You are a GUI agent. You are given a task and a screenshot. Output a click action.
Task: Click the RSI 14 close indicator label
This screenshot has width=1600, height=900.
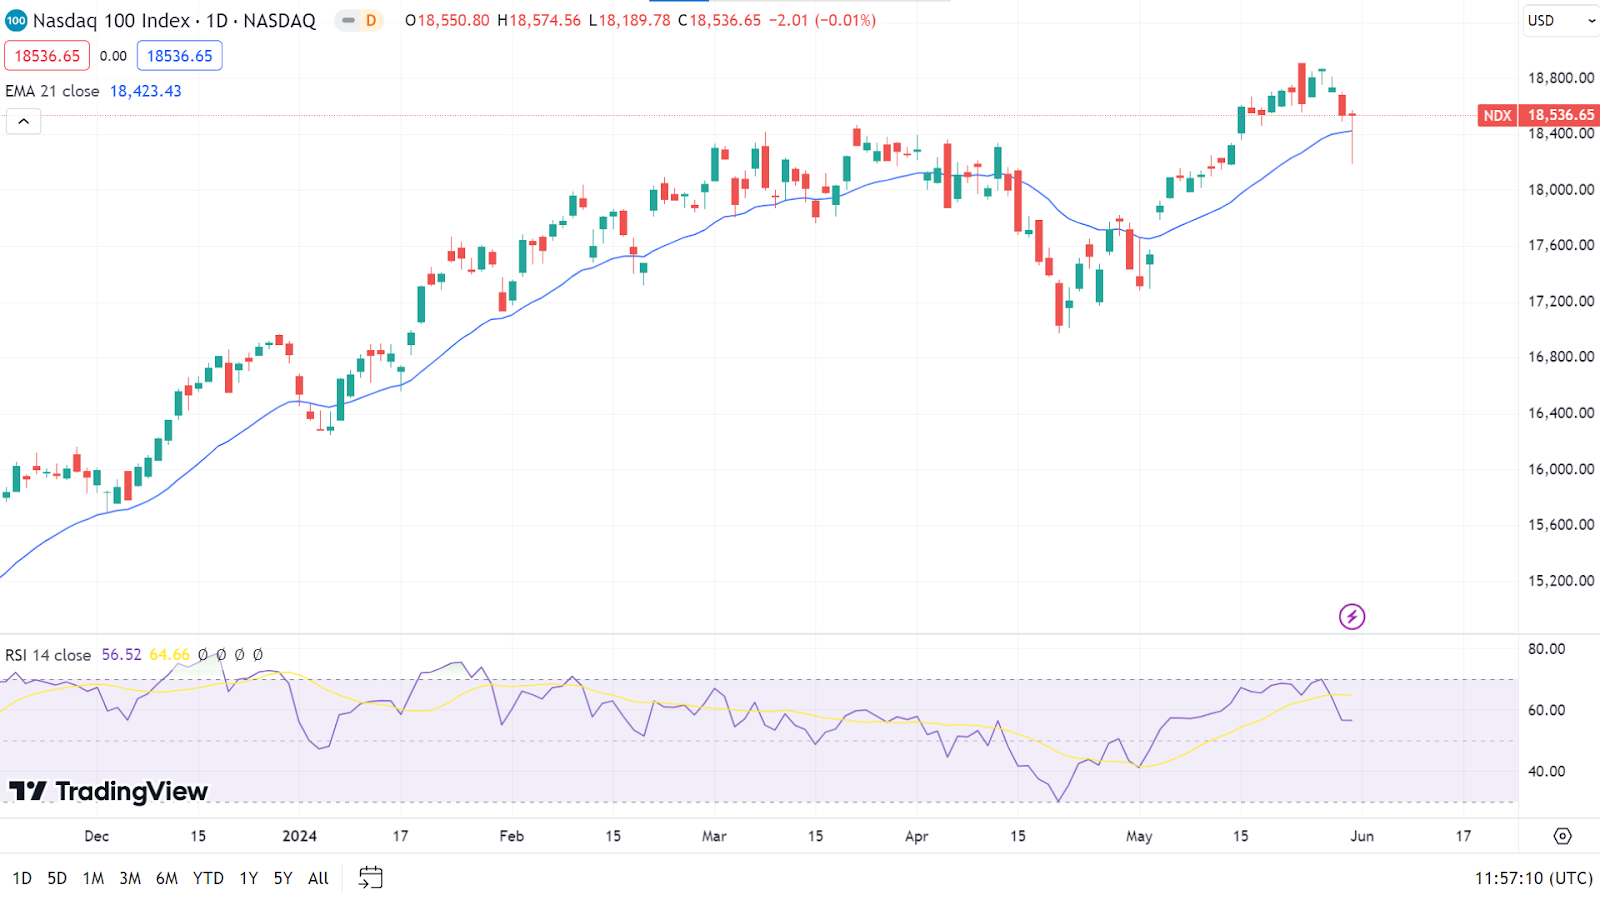click(48, 655)
